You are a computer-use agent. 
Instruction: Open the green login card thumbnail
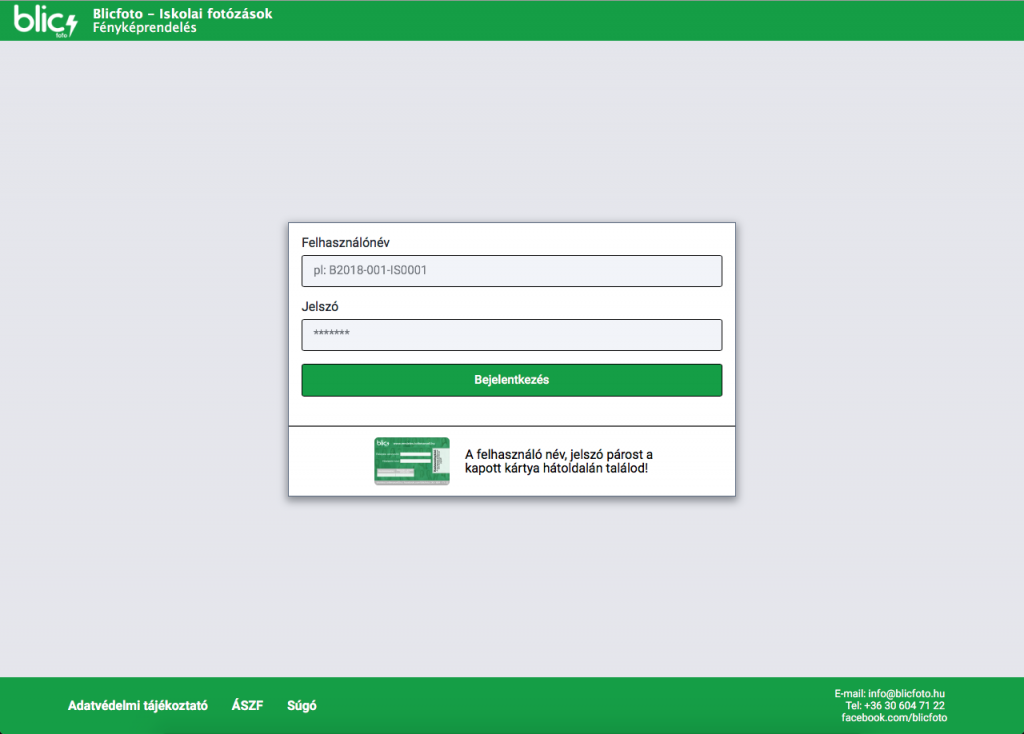(411, 461)
